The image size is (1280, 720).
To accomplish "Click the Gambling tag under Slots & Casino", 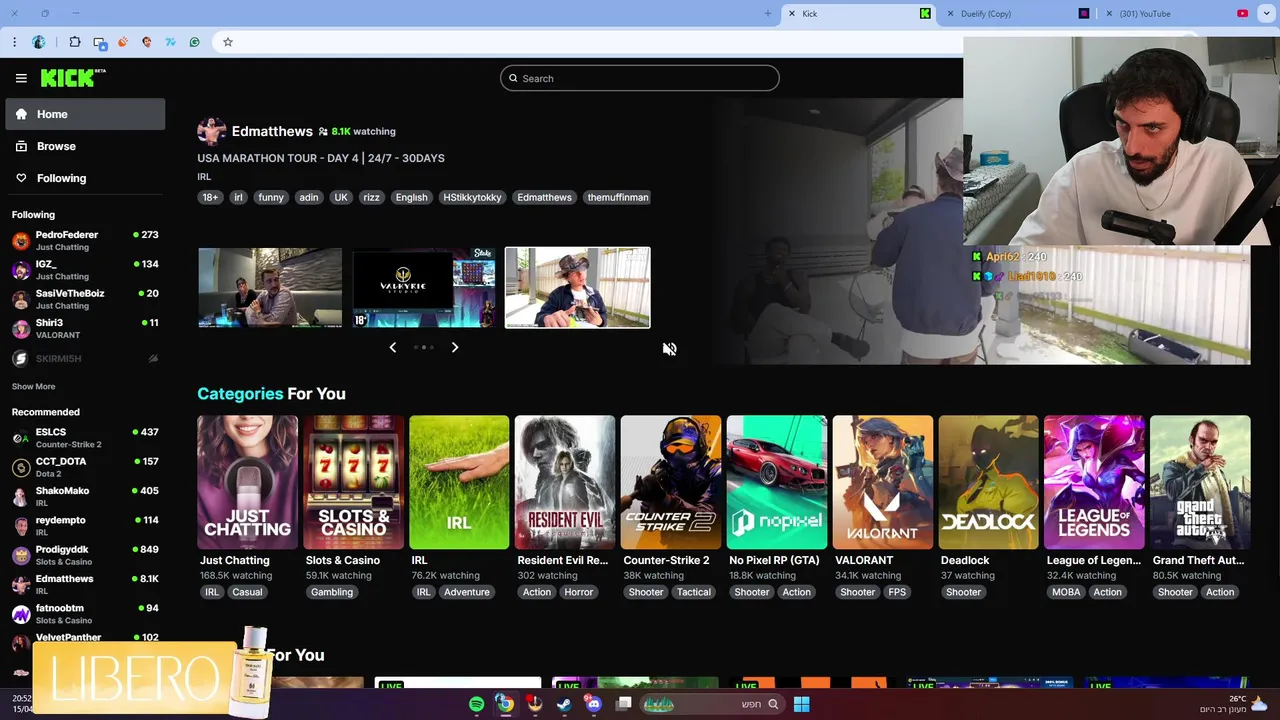I will [x=332, y=592].
